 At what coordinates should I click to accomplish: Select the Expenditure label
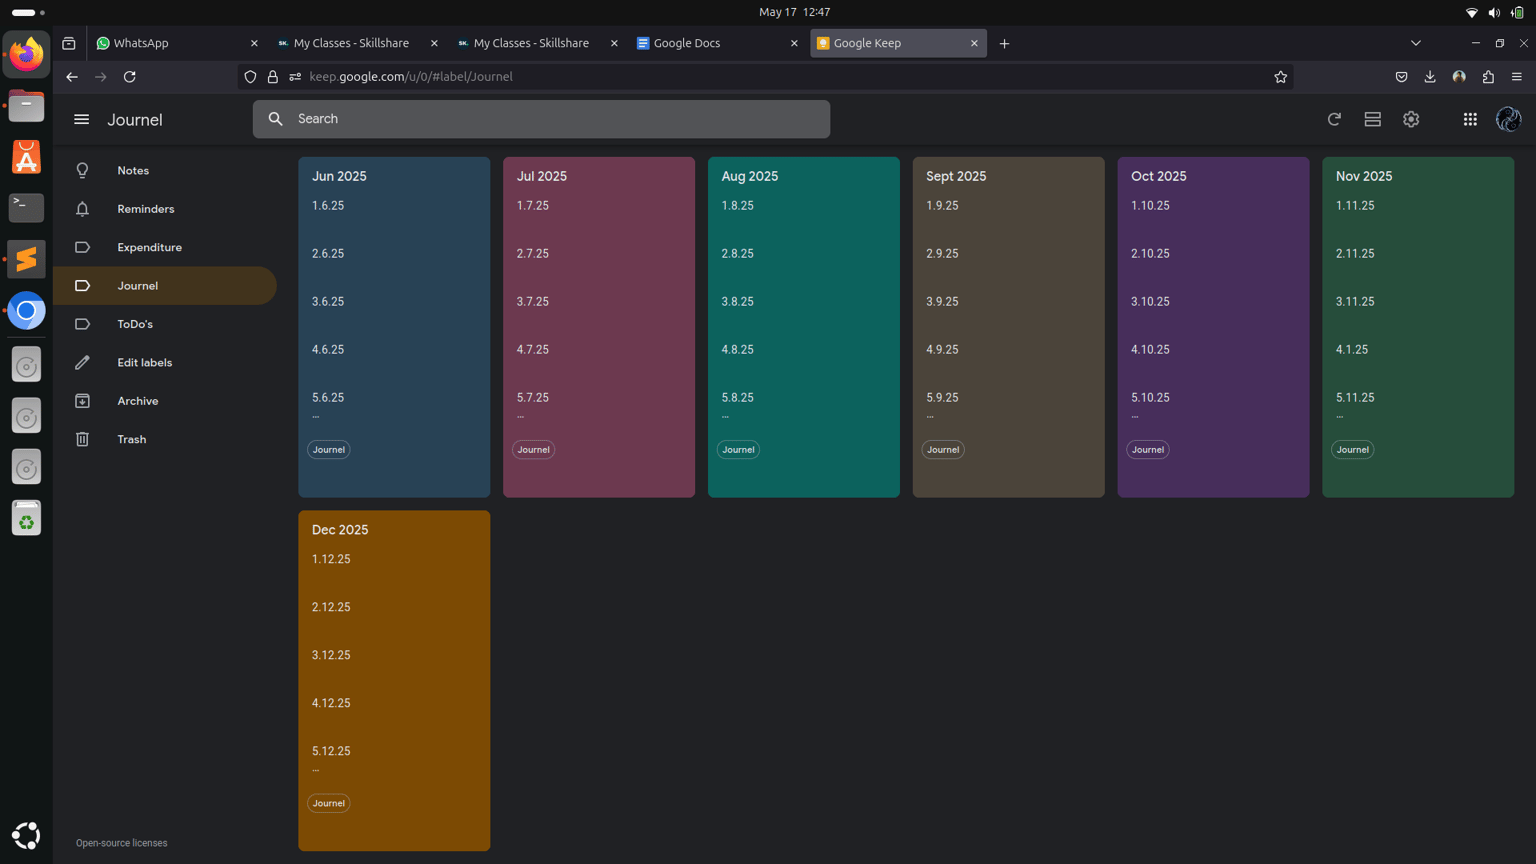[x=165, y=247]
